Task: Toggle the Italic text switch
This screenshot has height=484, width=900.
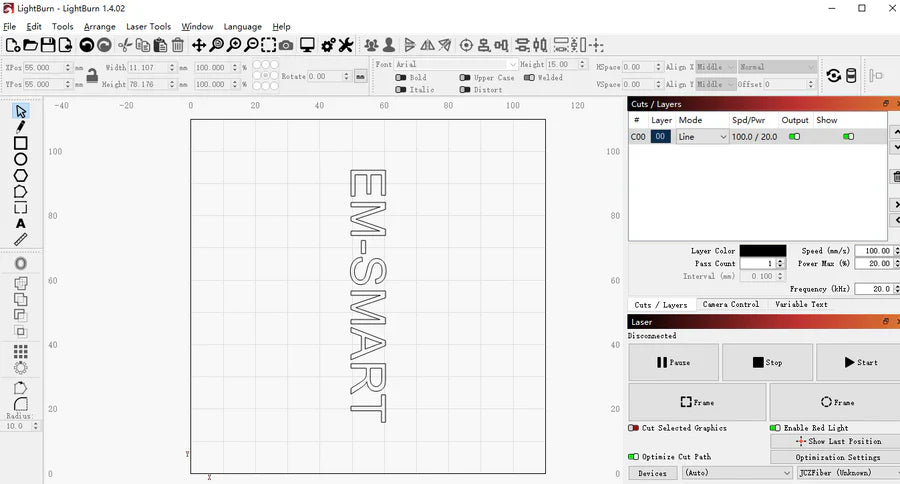Action: coord(401,90)
